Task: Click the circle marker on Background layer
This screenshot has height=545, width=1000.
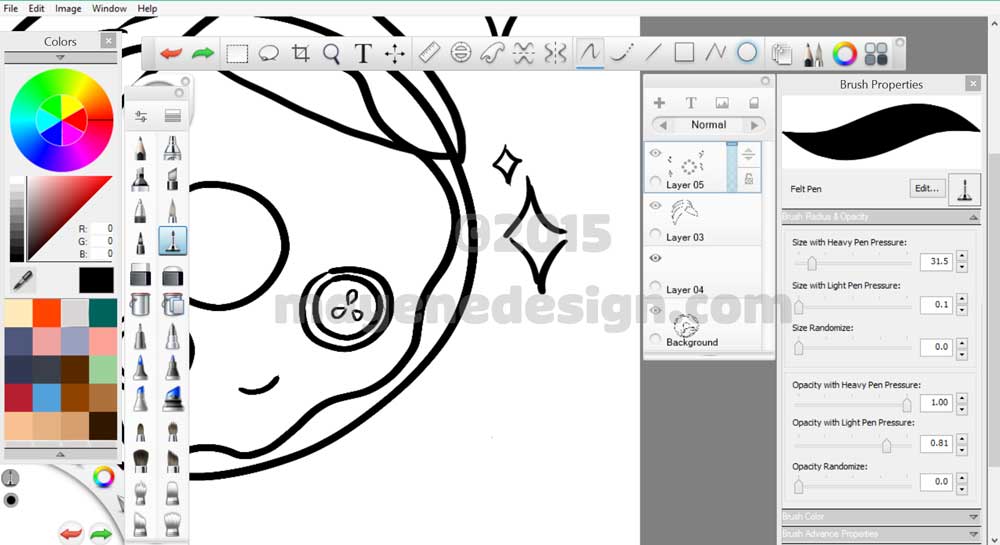Action: 655,339
